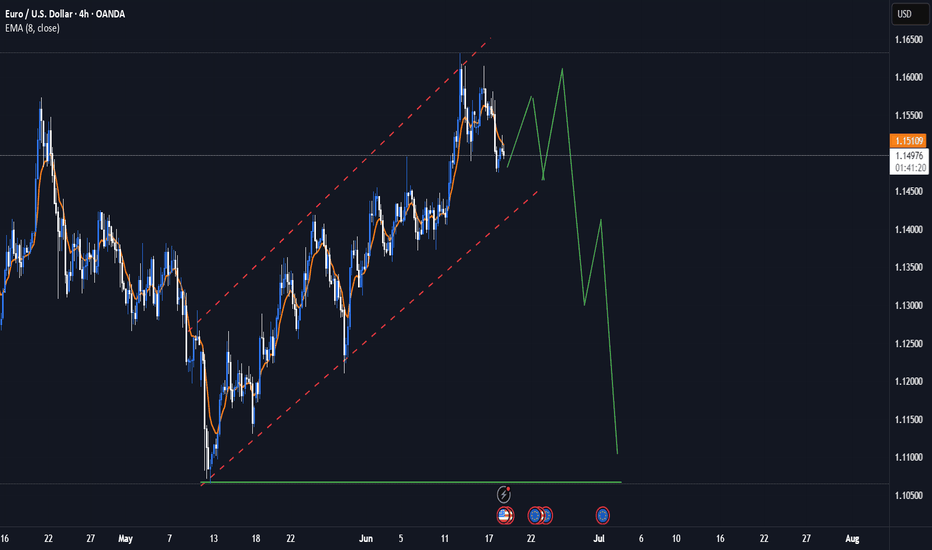932x550 pixels.
Task: Open the frontmost EU flag event near Jun 22
Action: (535, 516)
